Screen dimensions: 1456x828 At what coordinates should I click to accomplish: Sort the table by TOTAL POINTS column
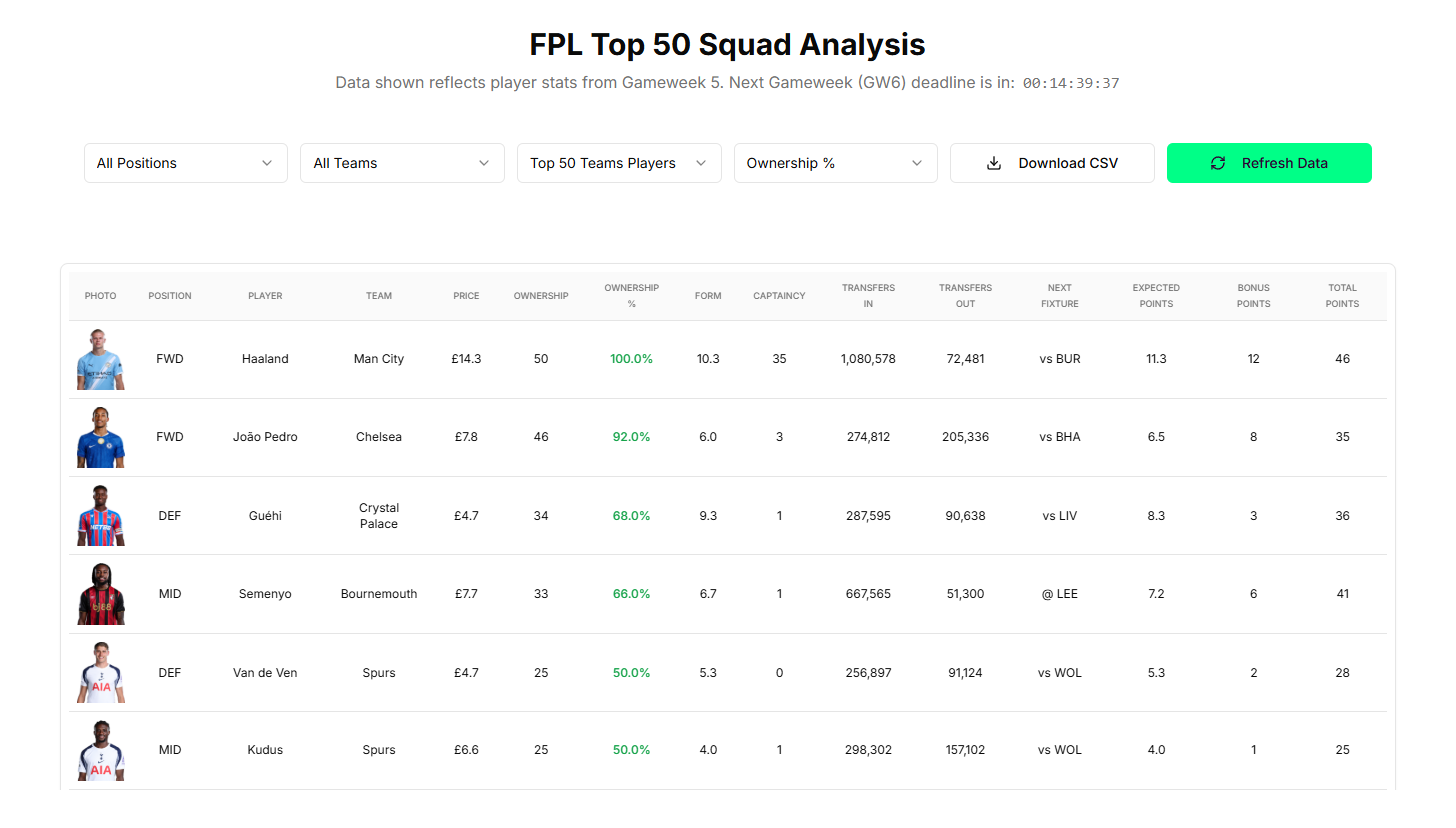click(x=1342, y=295)
